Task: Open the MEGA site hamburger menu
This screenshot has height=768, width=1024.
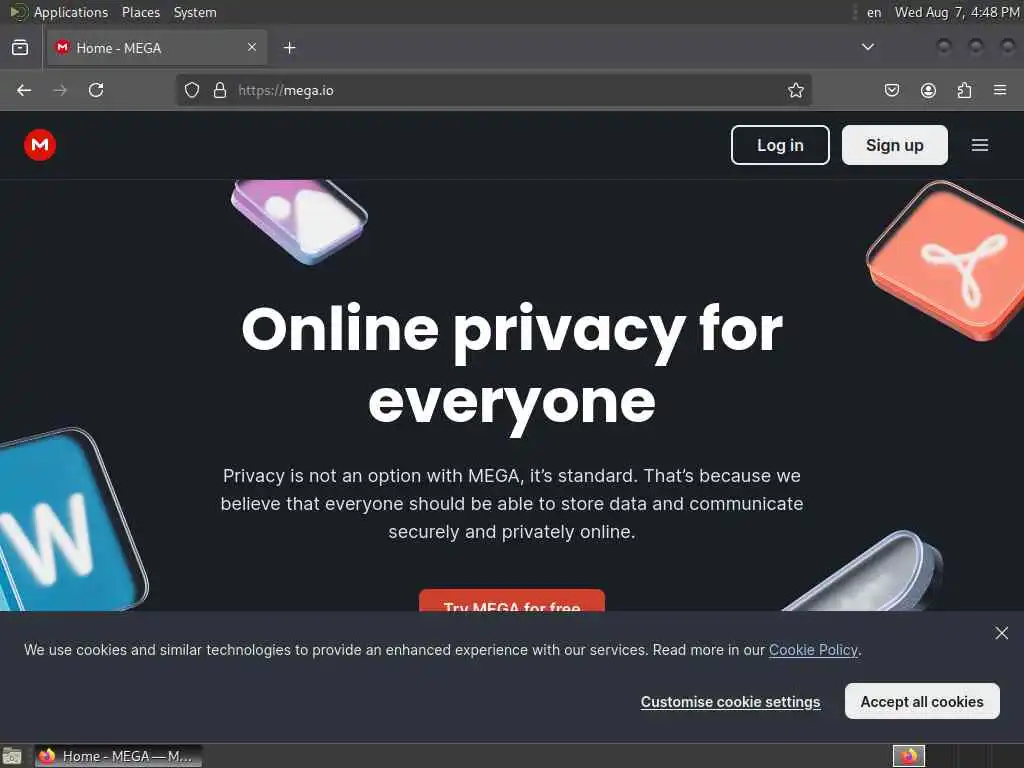Action: coord(980,145)
